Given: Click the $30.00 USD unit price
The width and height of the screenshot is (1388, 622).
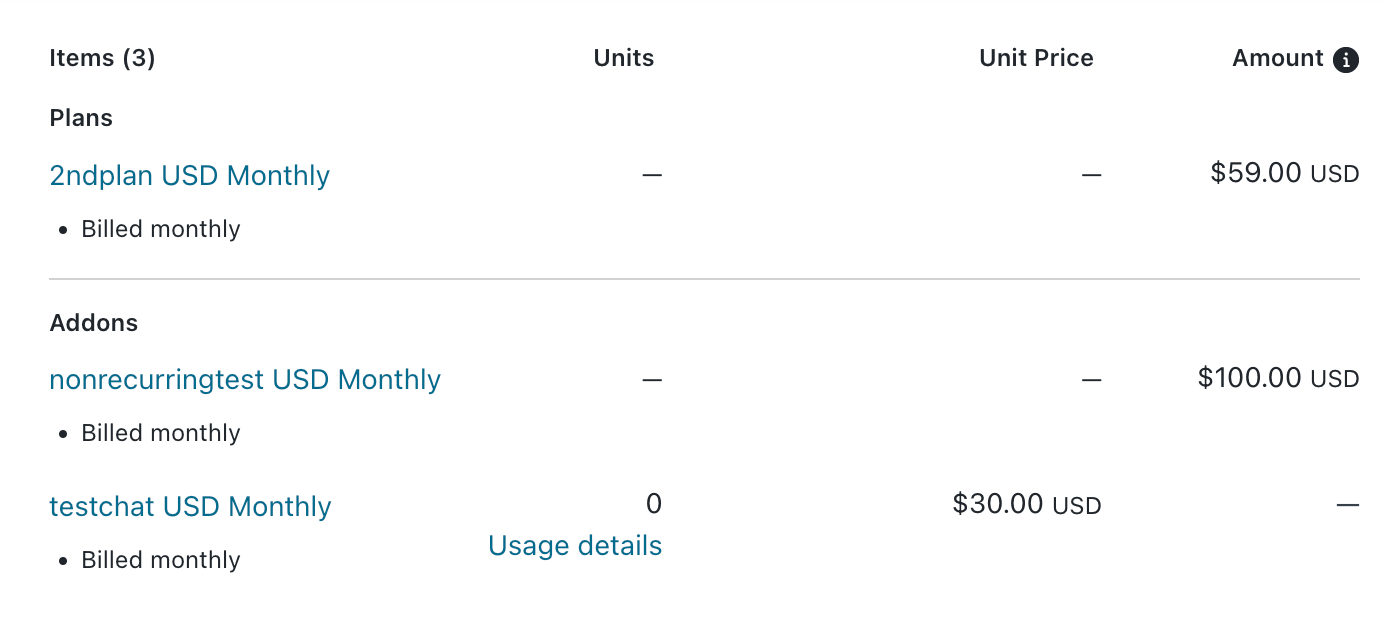Looking at the screenshot, I should click(1026, 504).
